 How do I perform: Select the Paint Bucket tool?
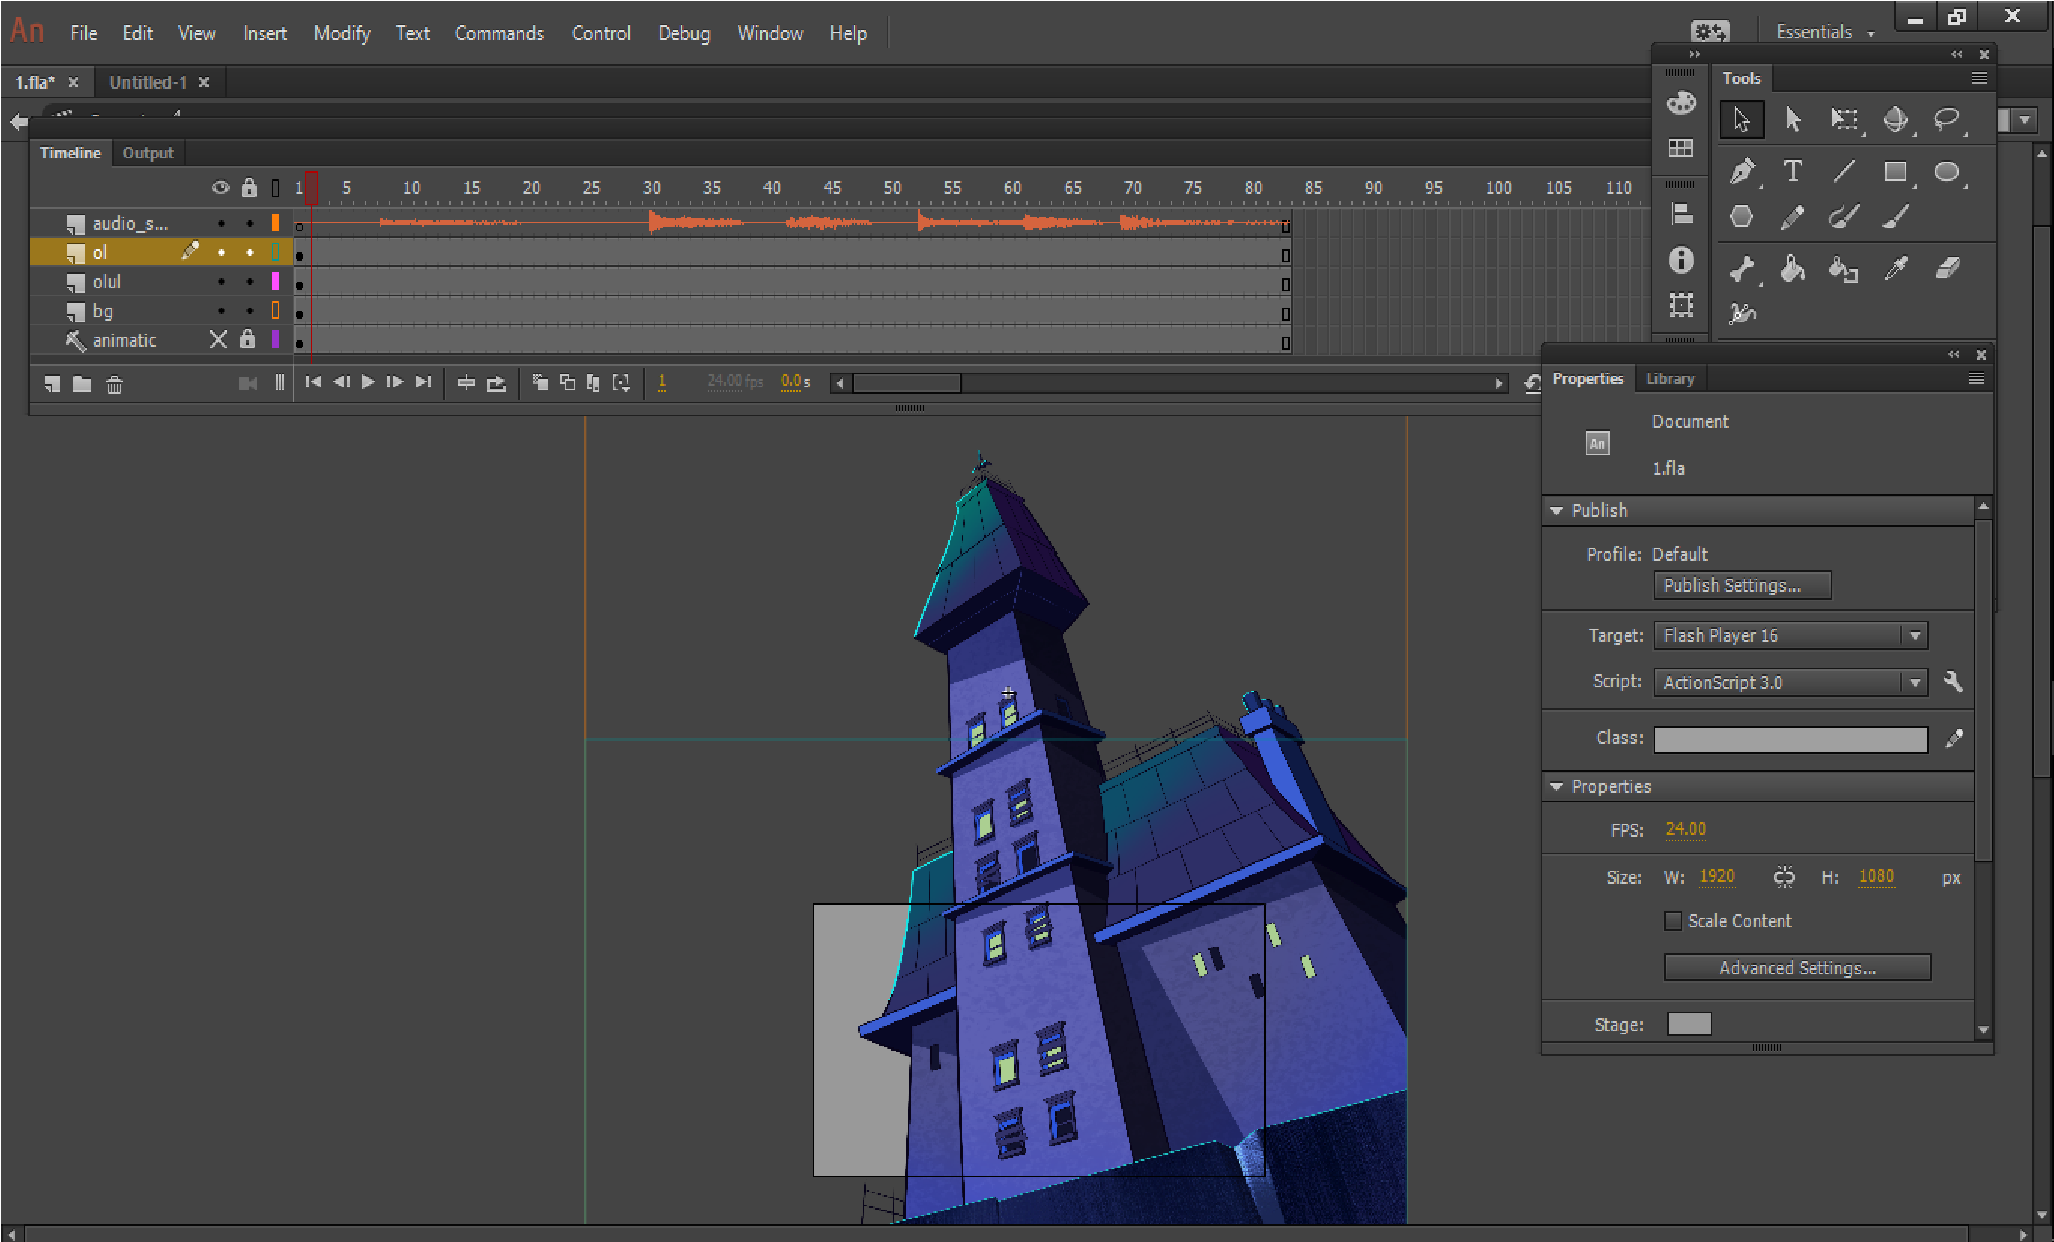point(1793,268)
